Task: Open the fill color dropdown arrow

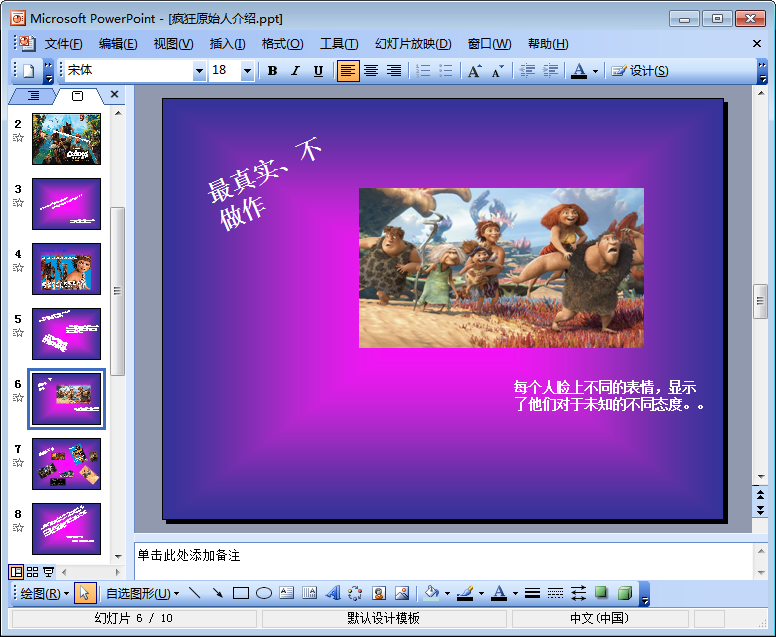Action: coord(447,593)
